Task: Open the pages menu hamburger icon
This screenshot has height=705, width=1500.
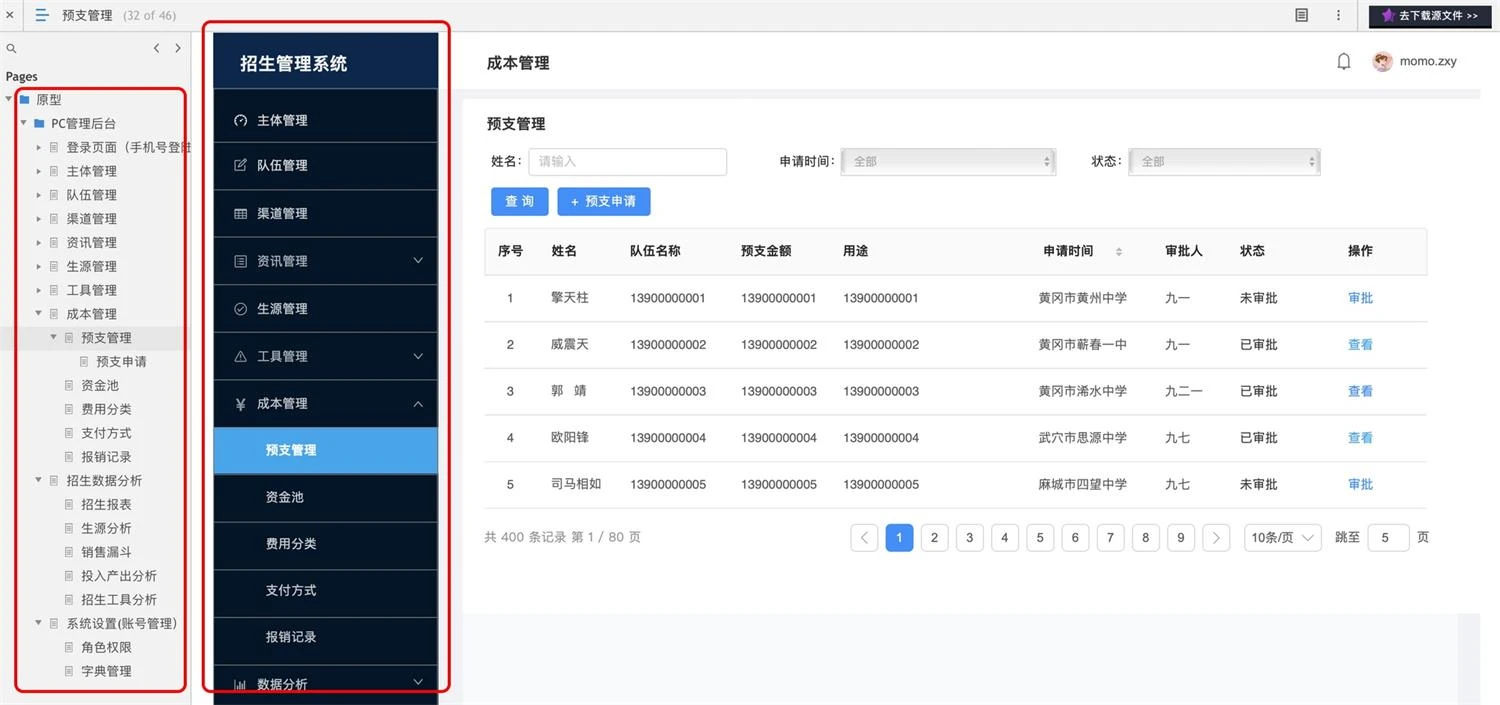Action: 42,15
